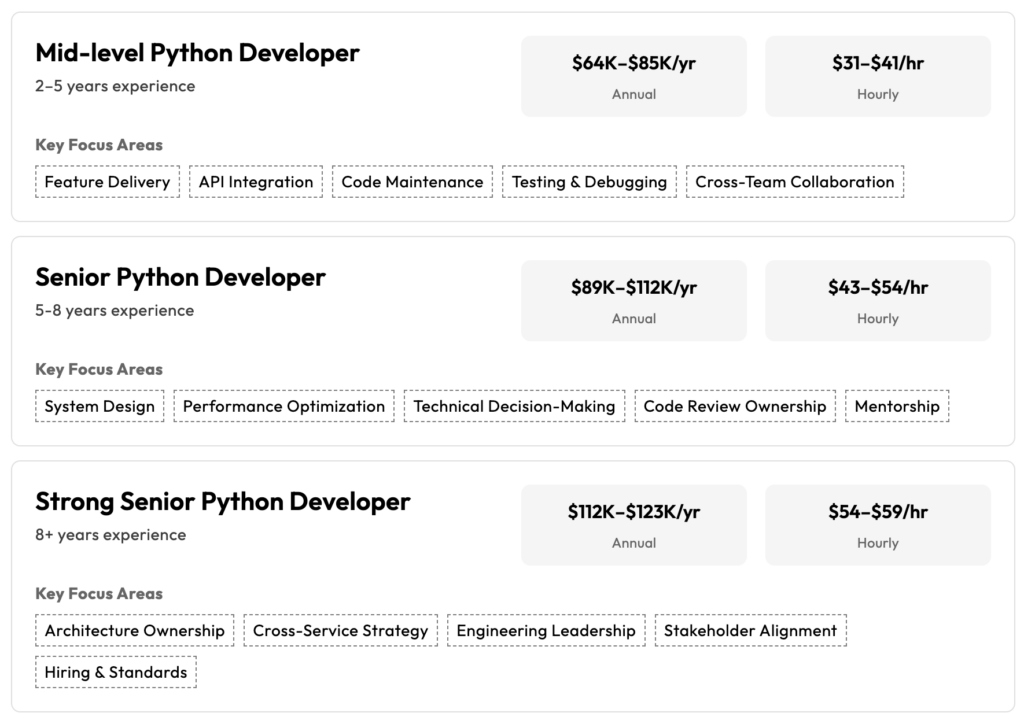
Task: Click the Hiring & Standards tag
Action: pos(116,672)
